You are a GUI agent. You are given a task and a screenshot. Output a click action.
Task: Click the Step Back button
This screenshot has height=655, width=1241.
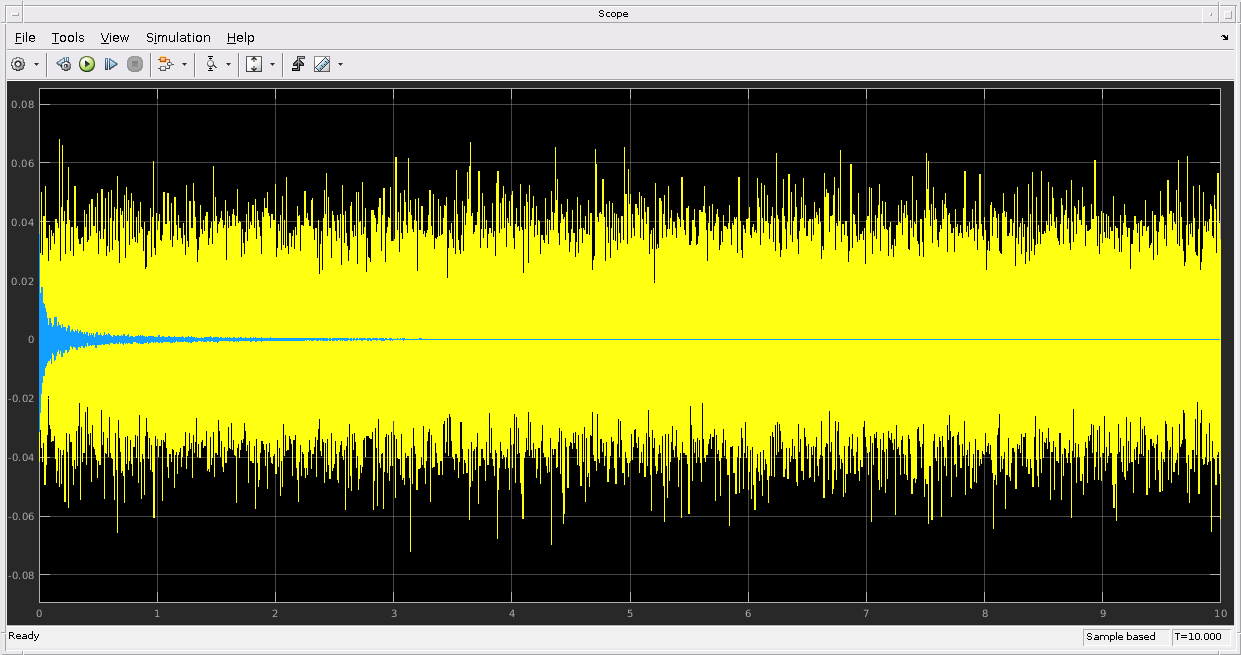click(x=63, y=64)
